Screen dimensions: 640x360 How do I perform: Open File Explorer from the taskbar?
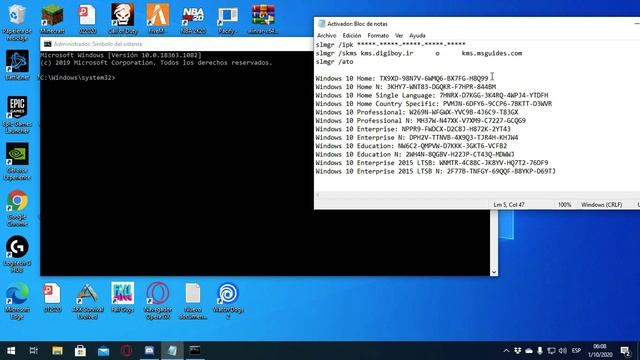pos(57,351)
